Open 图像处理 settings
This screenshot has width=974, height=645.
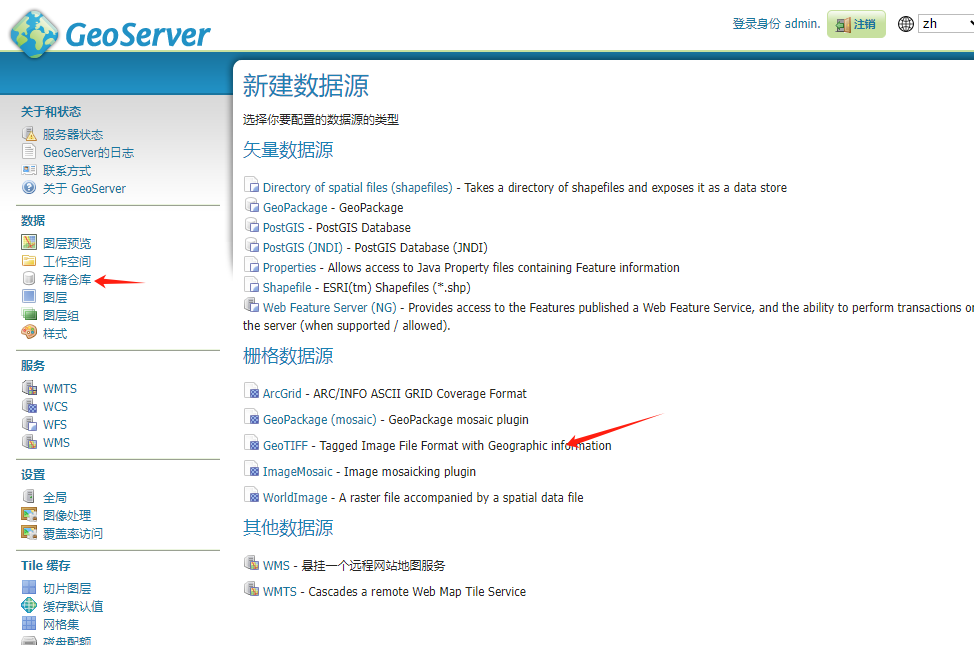67,516
